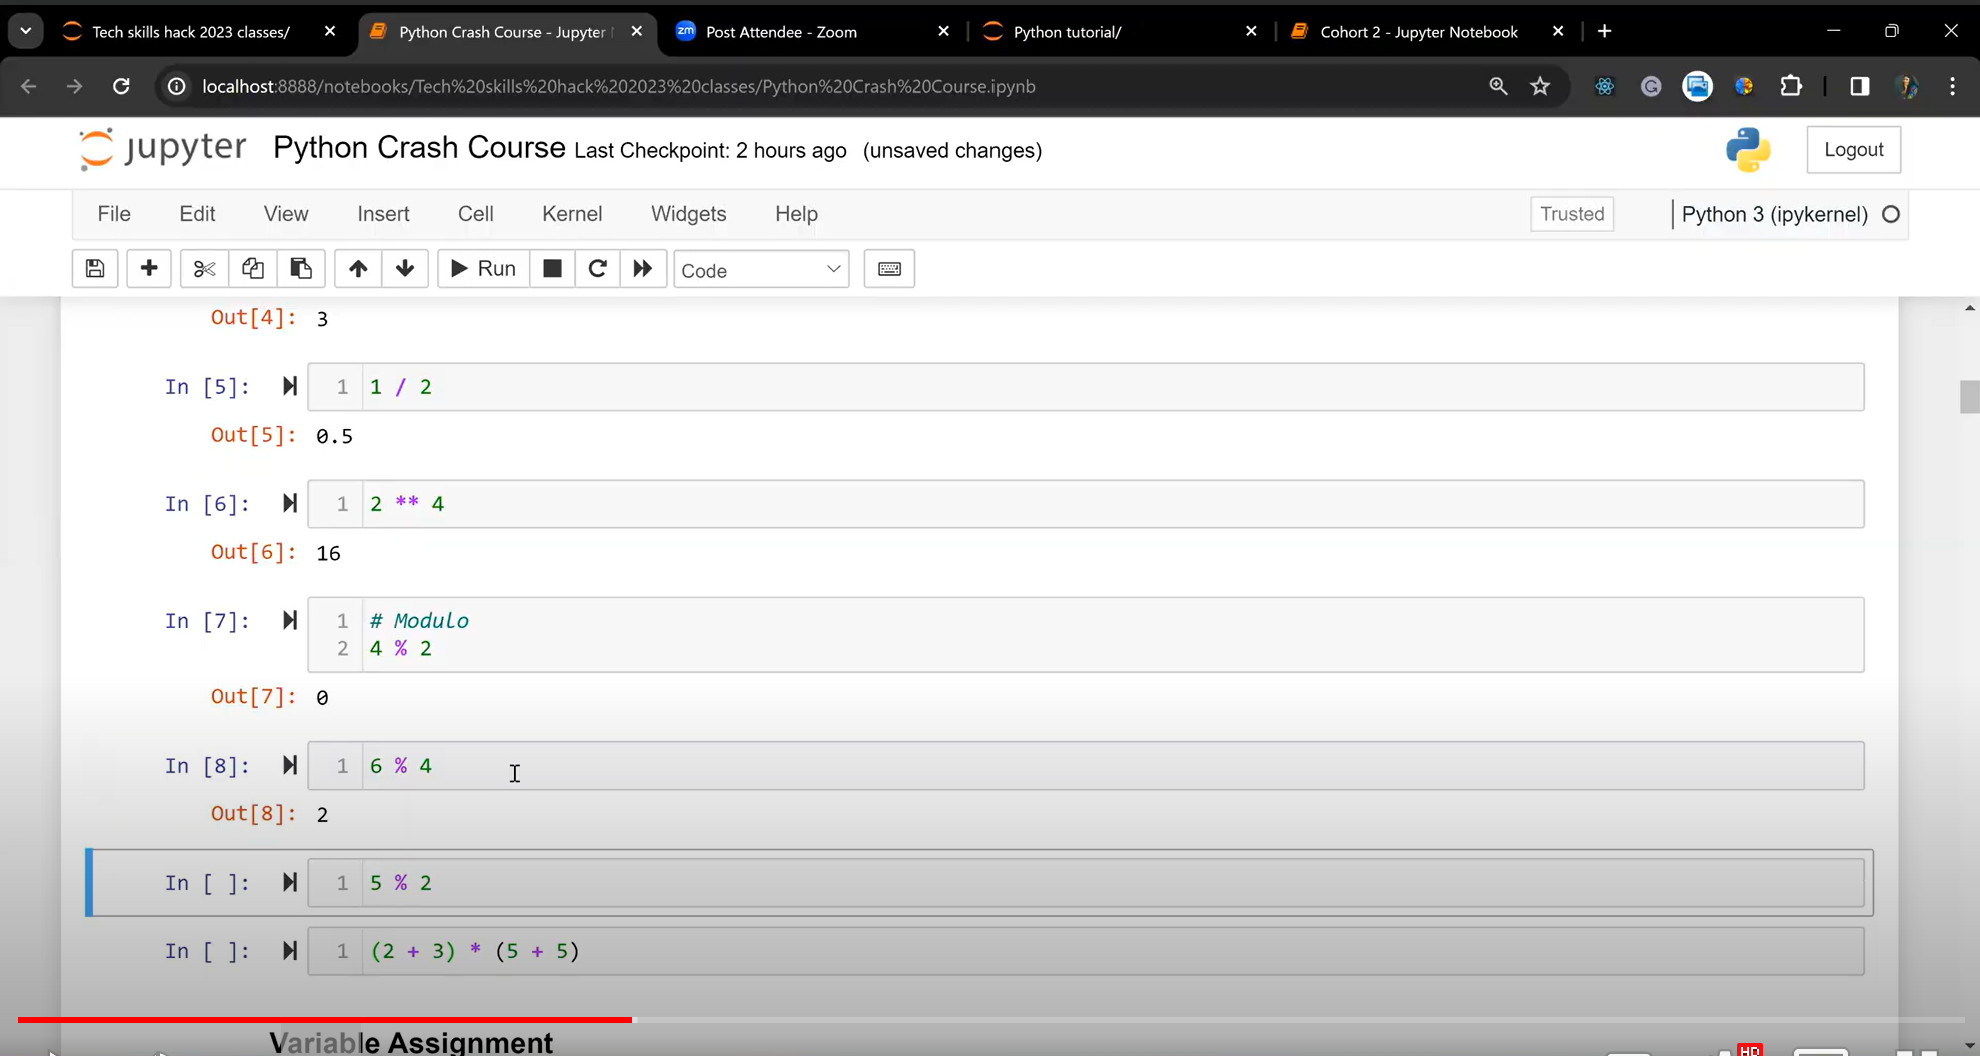Open the Kernel menu

pyautogui.click(x=571, y=213)
